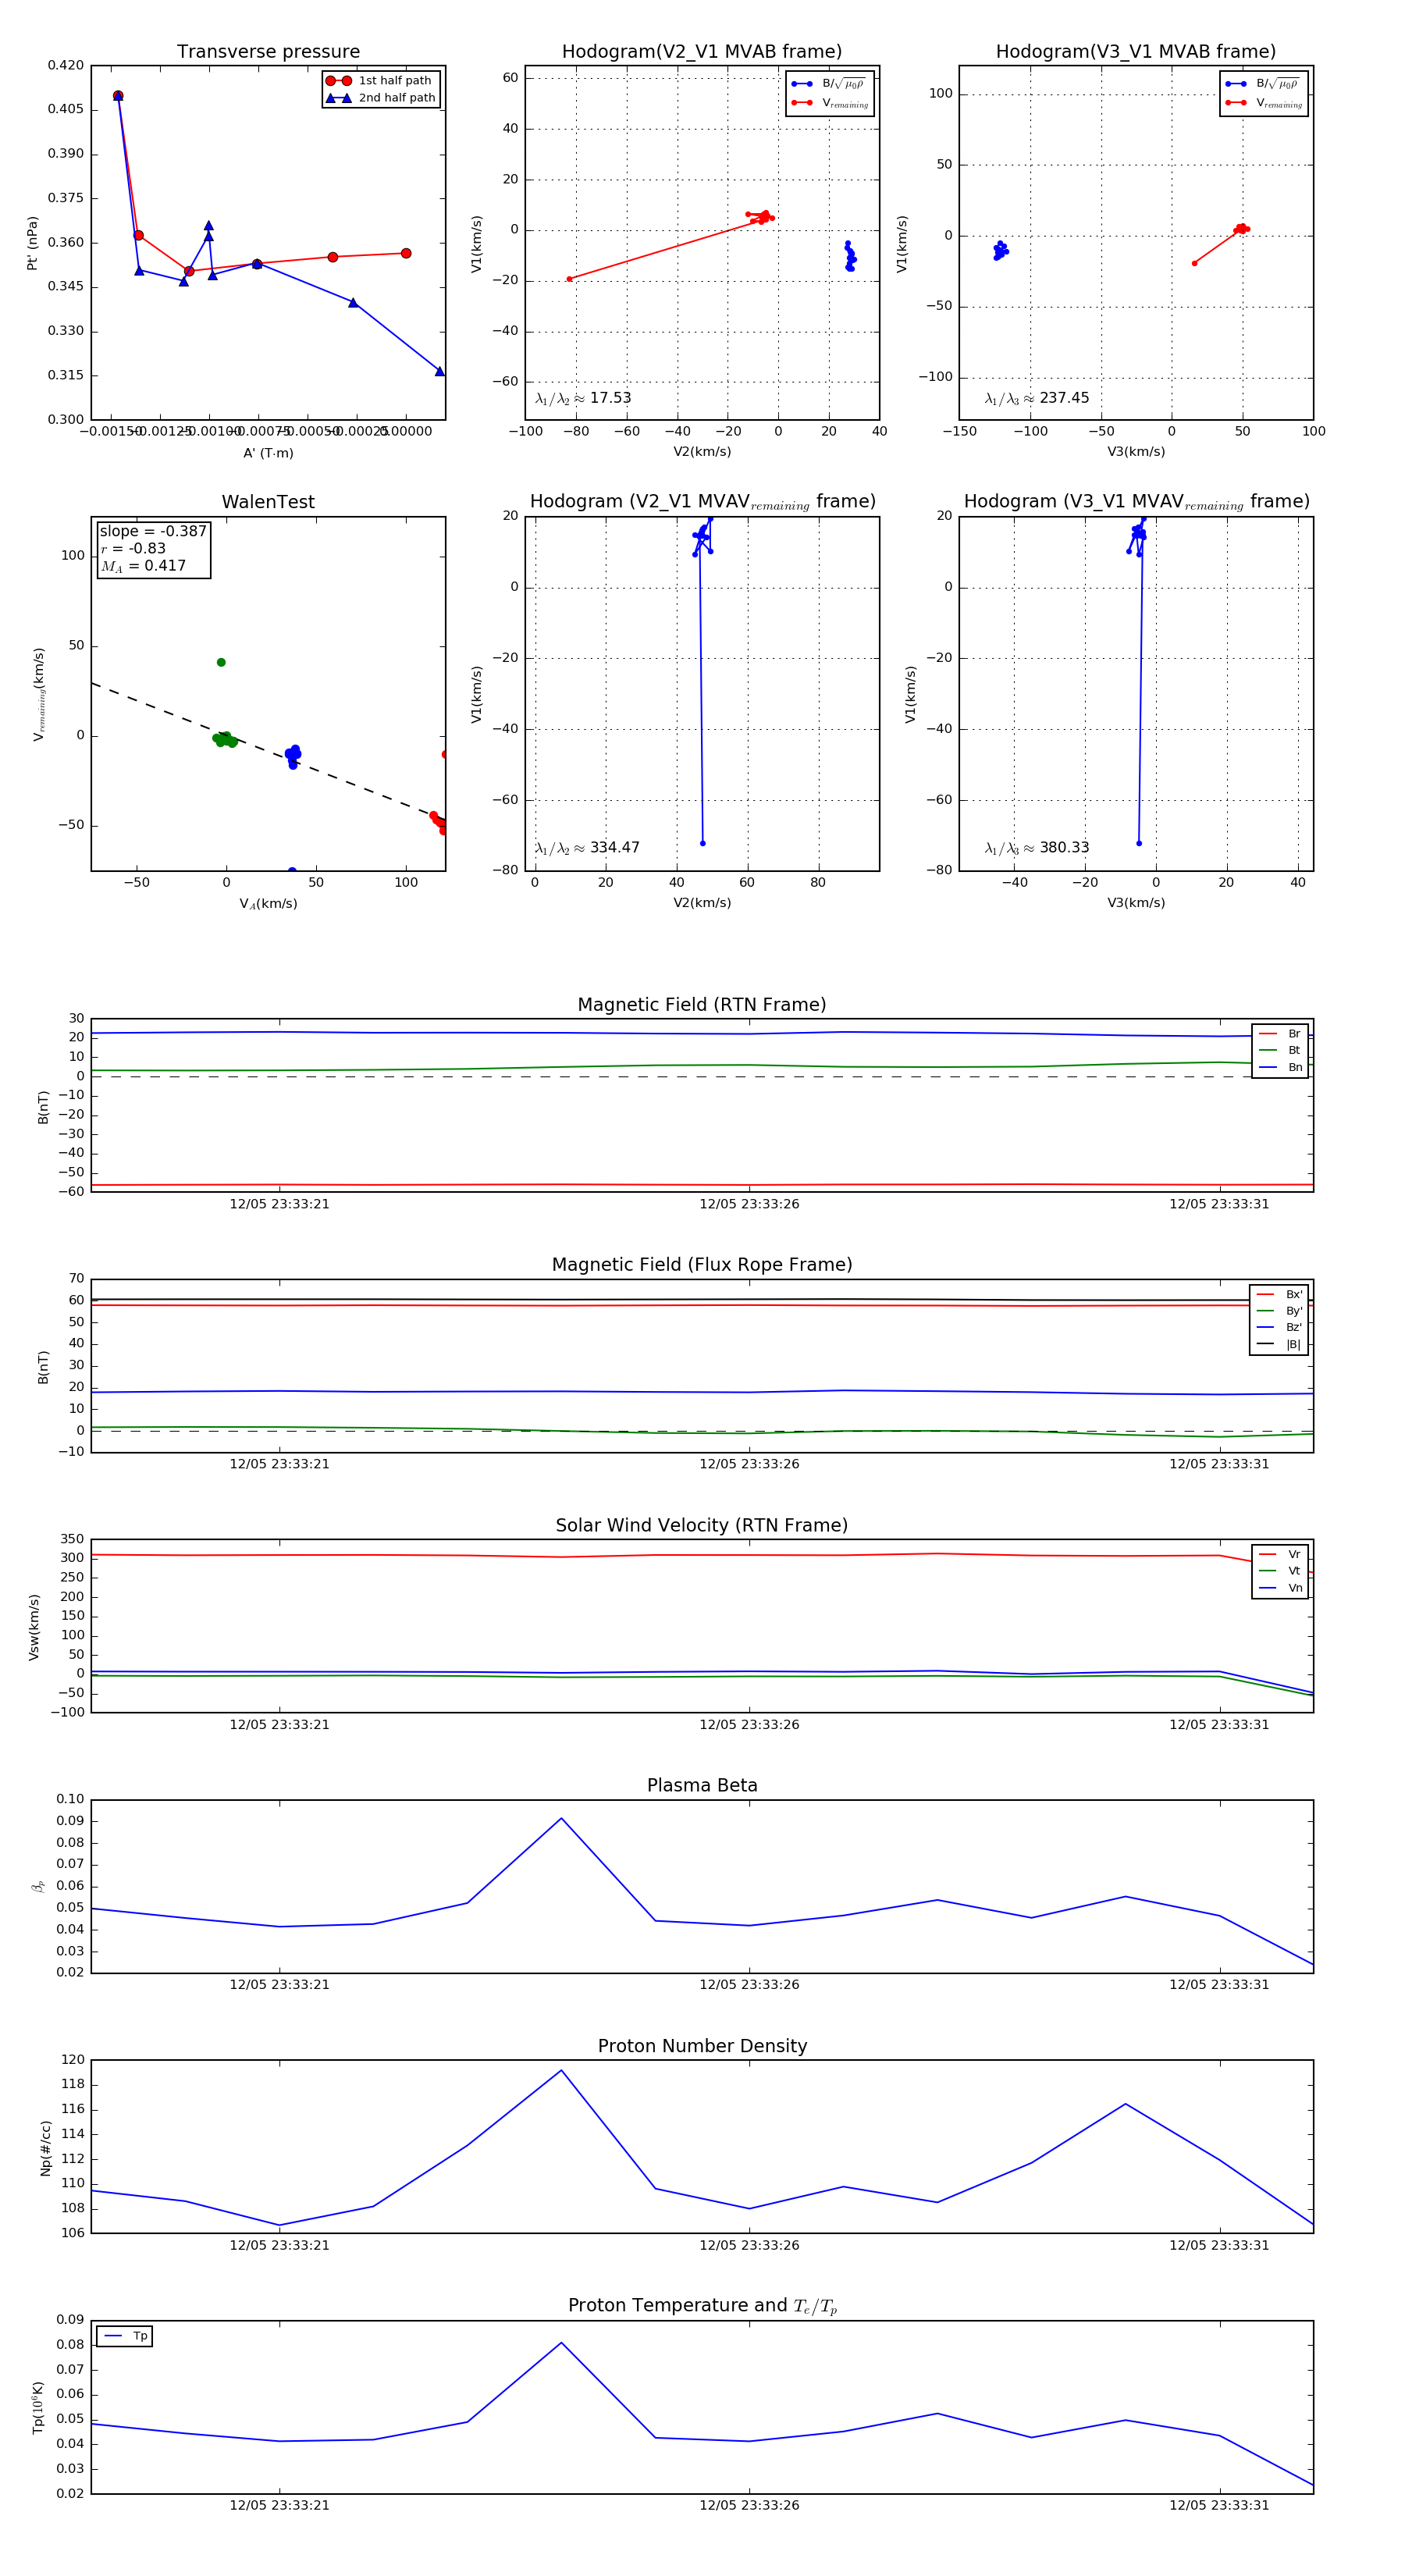
Task: Select the 'r = -0.83' annotation
Action: pos(133,549)
